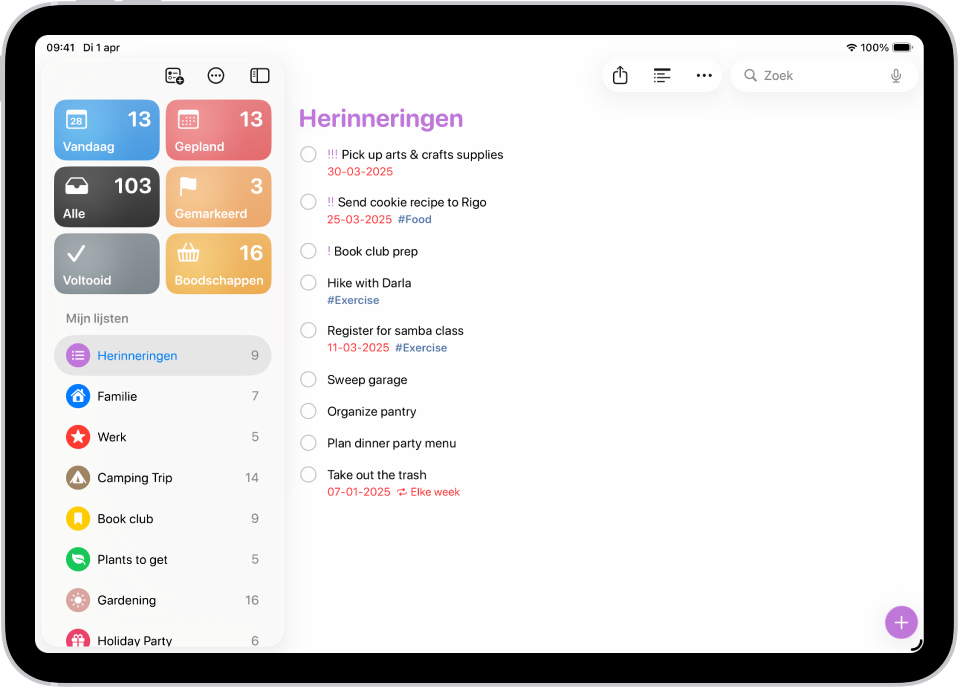Toggle the sidebar visibility icon
The width and height of the screenshot is (960, 692).
pos(259,75)
